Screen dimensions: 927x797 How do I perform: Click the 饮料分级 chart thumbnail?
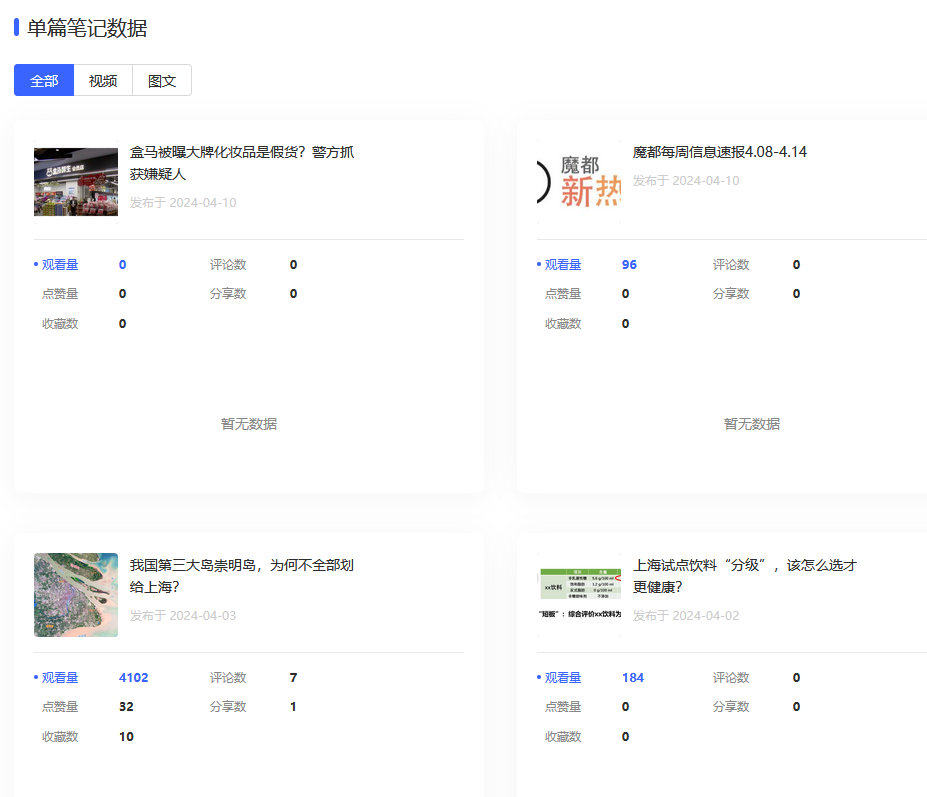579,595
